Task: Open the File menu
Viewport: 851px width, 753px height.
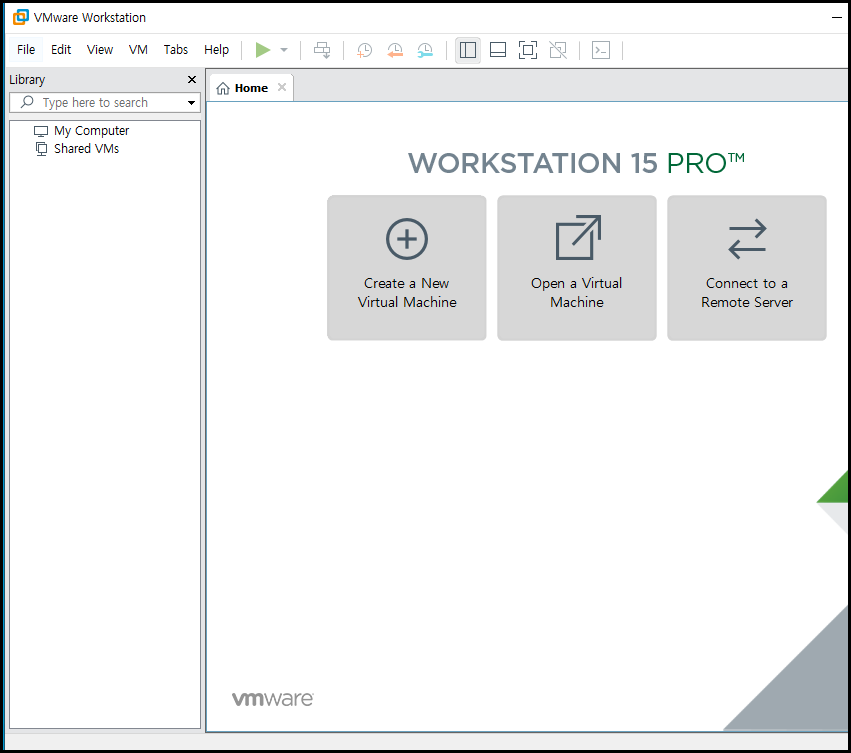Action: tap(26, 49)
